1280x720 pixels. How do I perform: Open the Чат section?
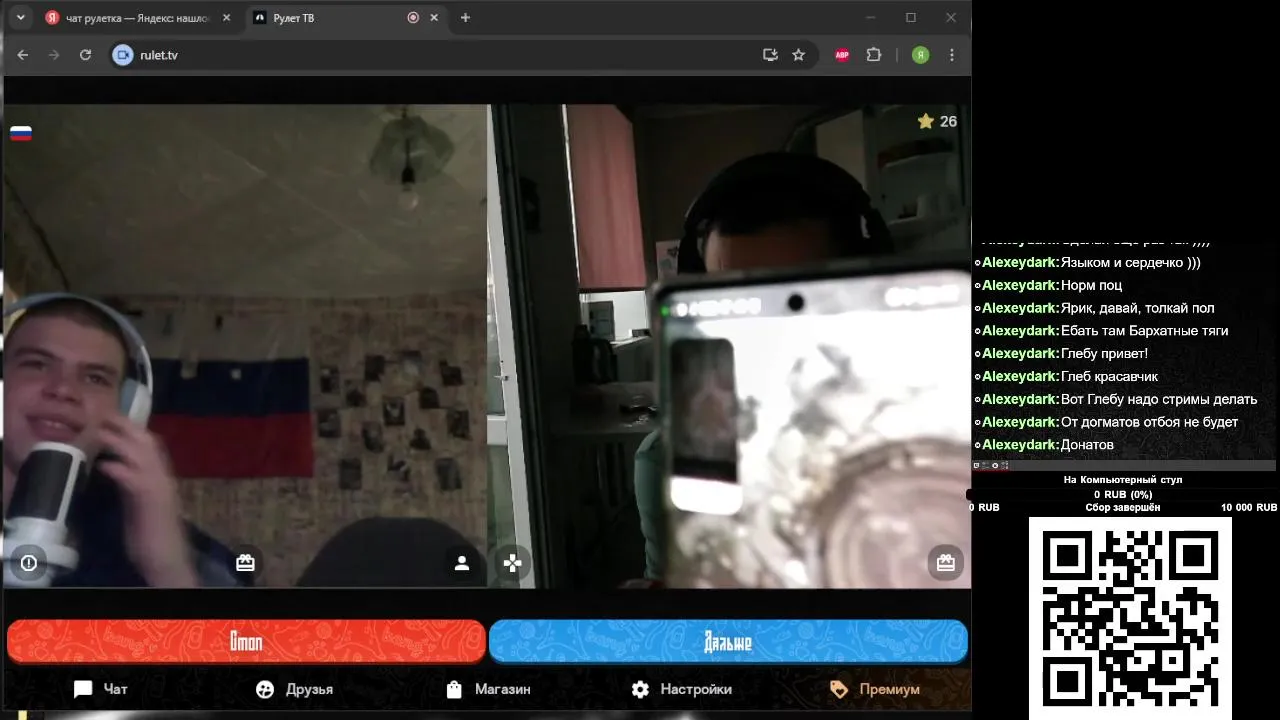click(x=101, y=689)
